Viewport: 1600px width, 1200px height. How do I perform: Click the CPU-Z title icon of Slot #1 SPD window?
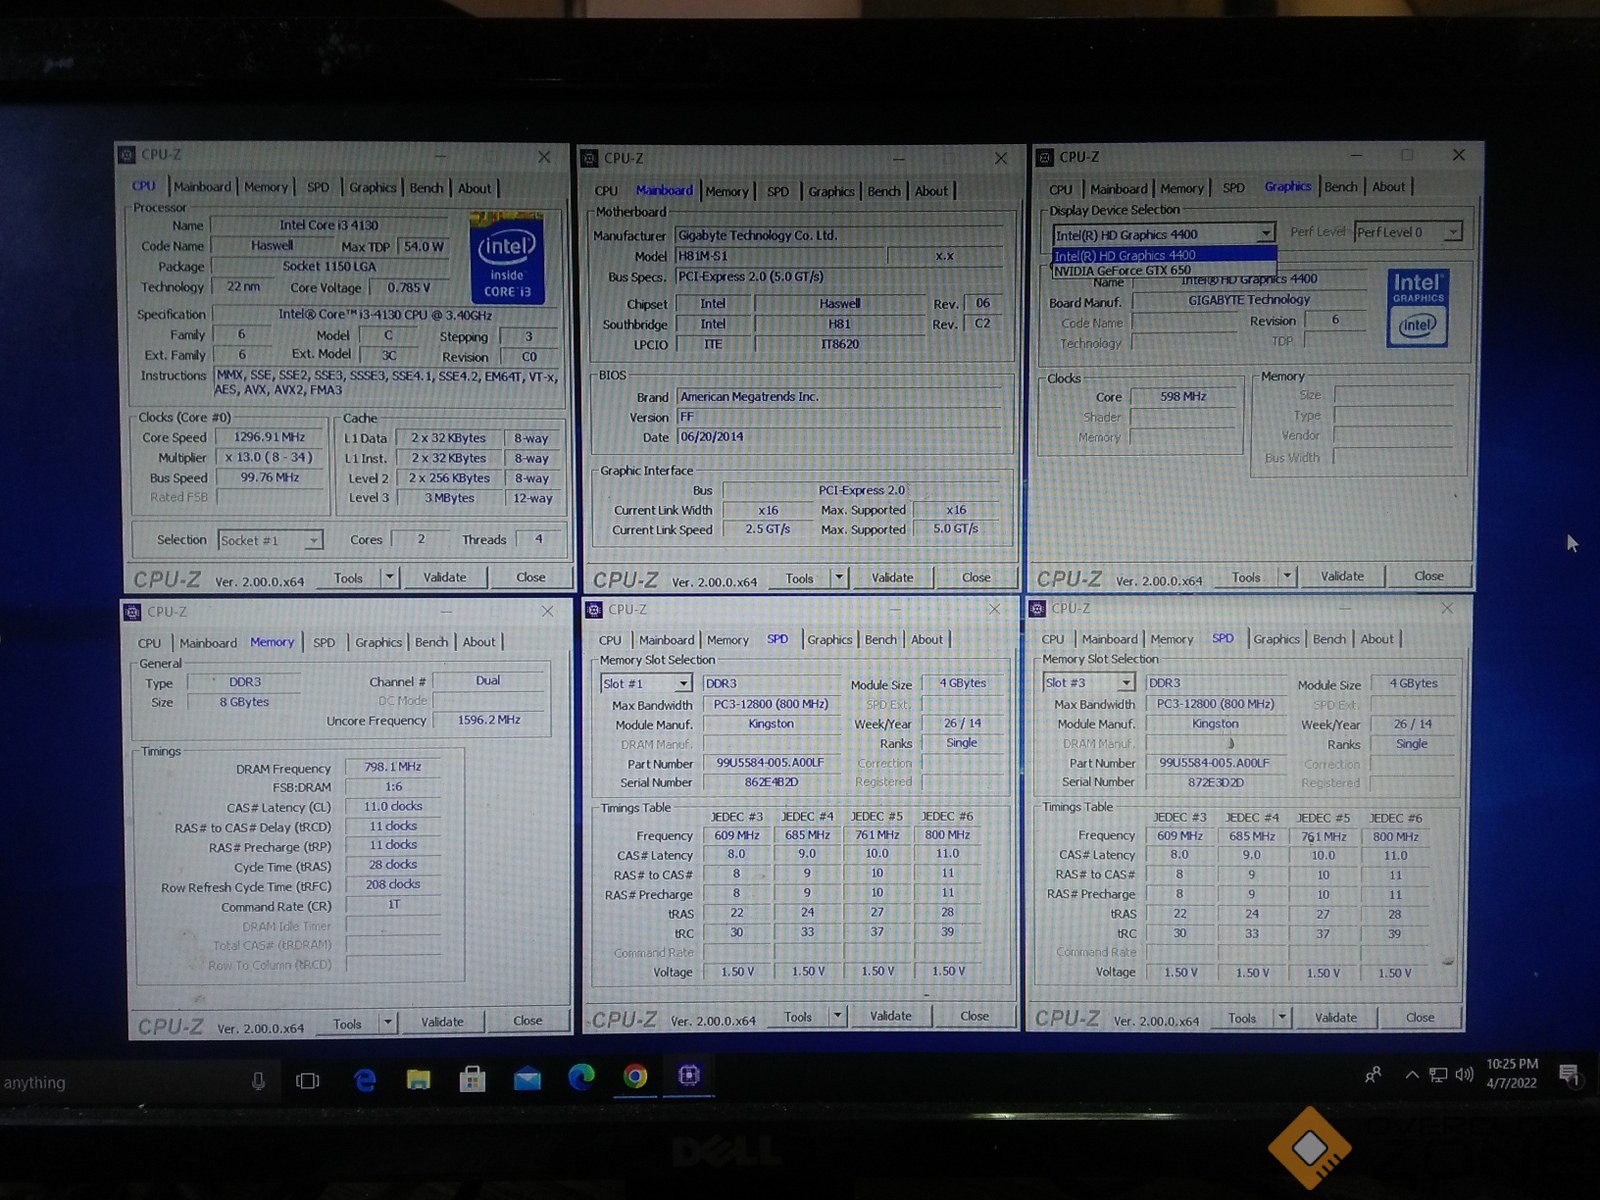click(x=595, y=610)
